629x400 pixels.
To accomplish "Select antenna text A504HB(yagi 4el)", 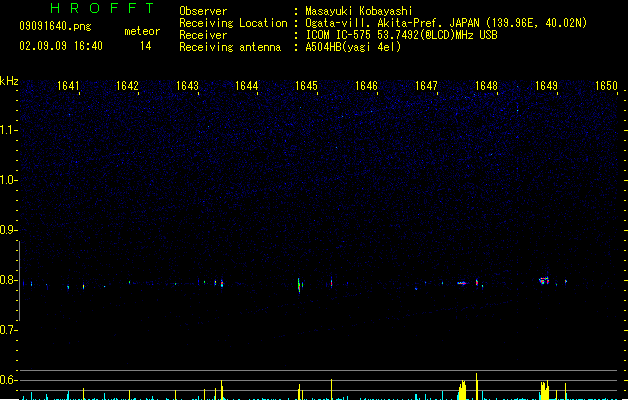I will click(353, 47).
